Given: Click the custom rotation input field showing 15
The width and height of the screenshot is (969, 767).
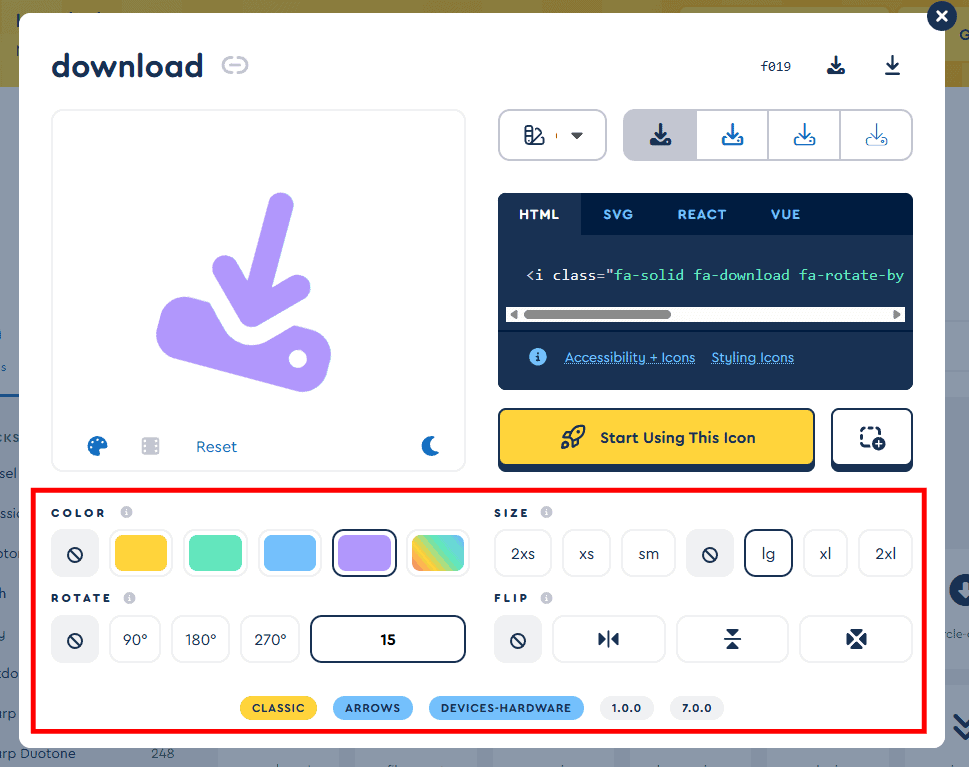Looking at the screenshot, I should pos(388,639).
